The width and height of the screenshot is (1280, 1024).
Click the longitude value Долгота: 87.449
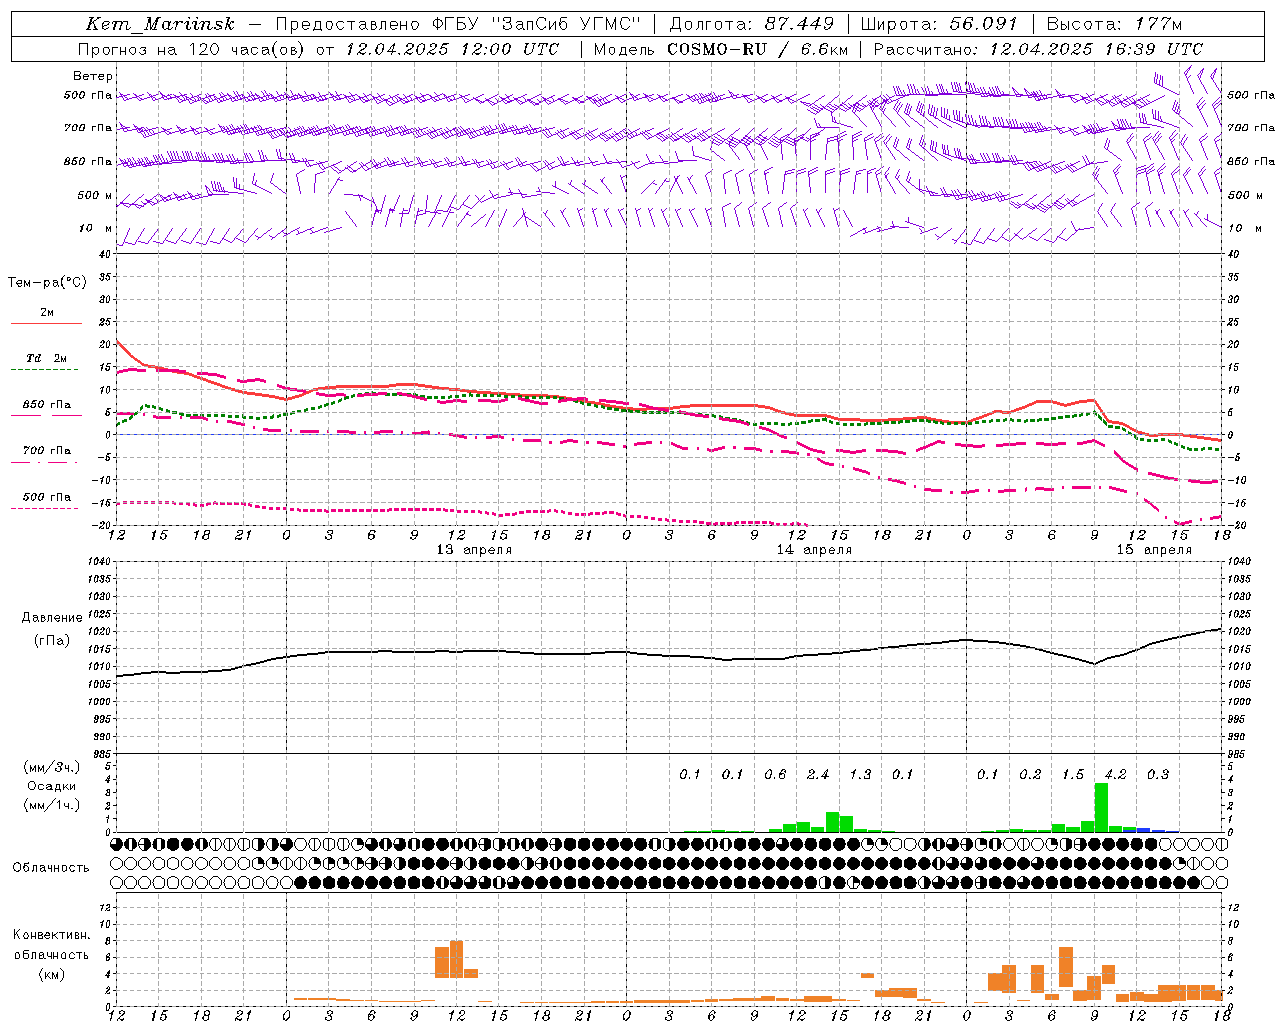[x=751, y=24]
